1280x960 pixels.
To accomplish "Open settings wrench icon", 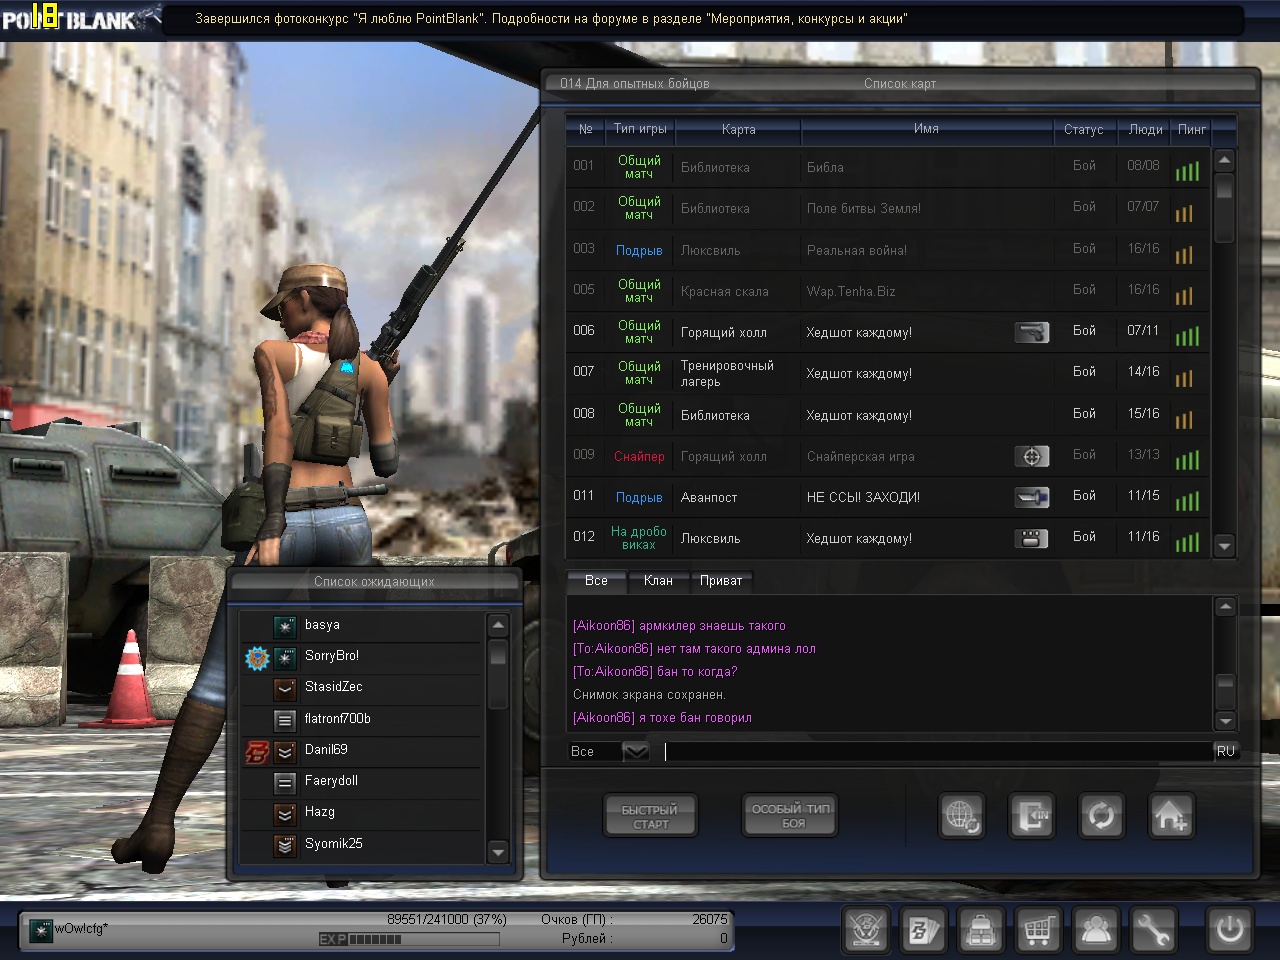I will tap(1153, 930).
